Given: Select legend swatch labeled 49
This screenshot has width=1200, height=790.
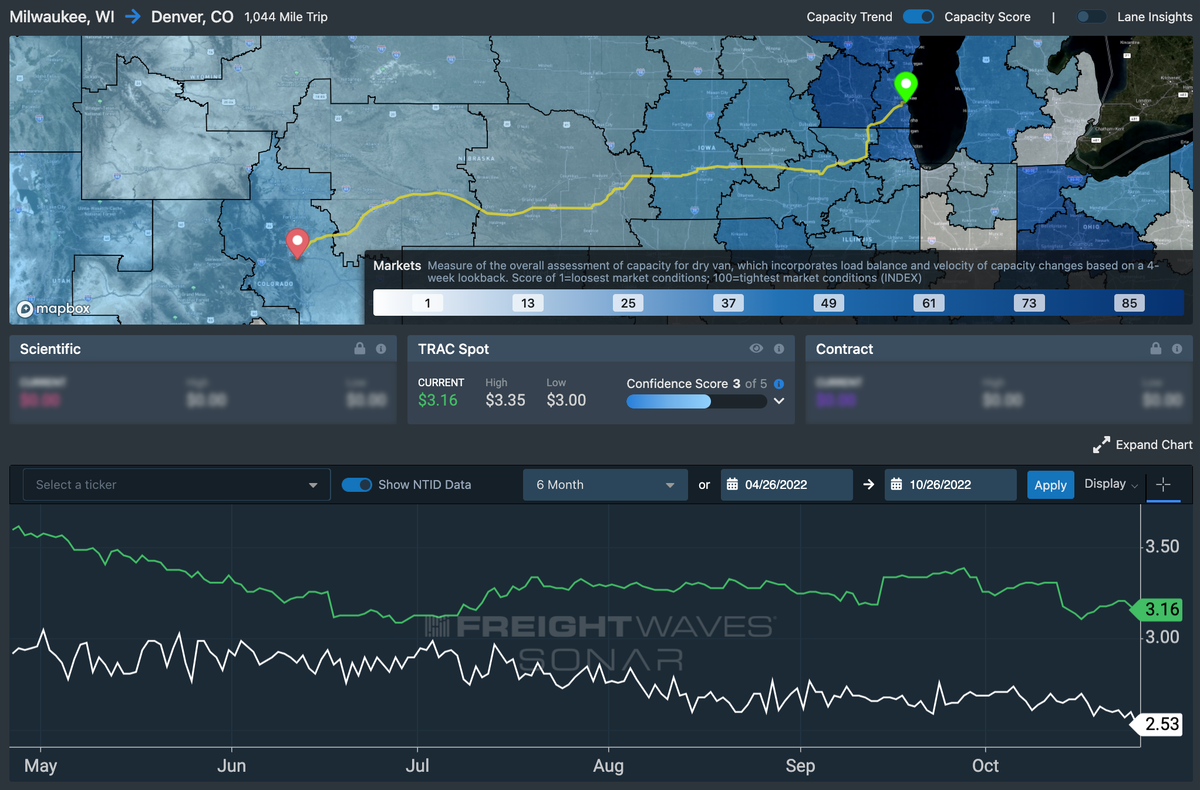Looking at the screenshot, I should pos(829,303).
